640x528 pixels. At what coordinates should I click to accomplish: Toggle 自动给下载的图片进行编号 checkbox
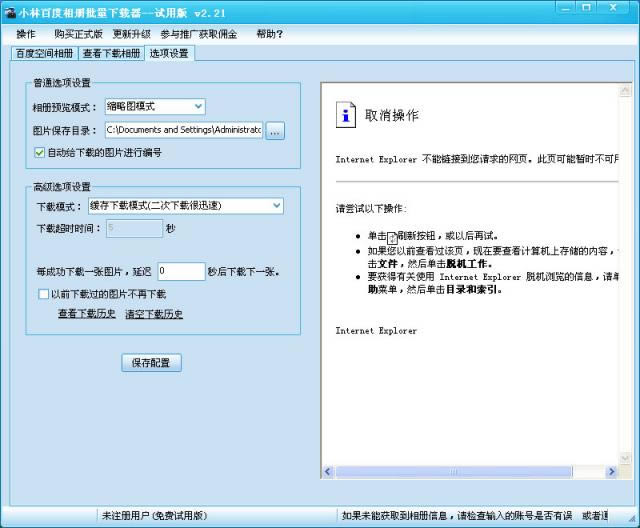pyautogui.click(x=40, y=153)
